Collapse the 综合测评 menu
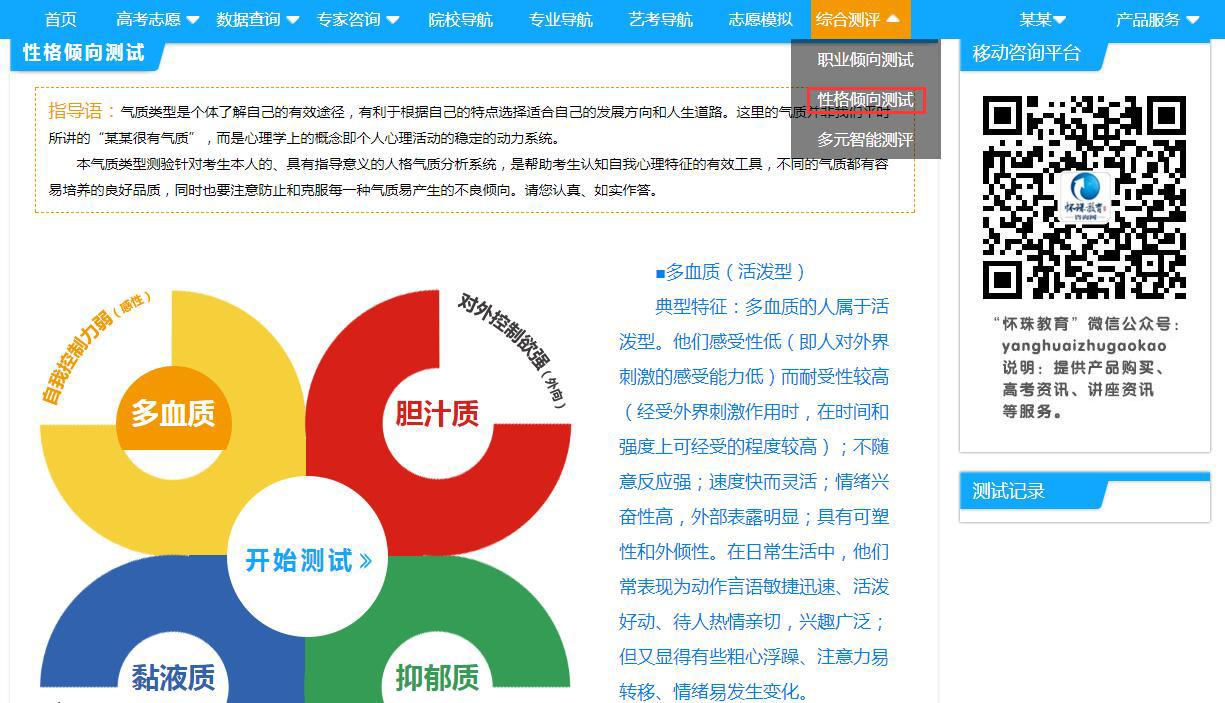The width and height of the screenshot is (1225, 703). tap(857, 19)
